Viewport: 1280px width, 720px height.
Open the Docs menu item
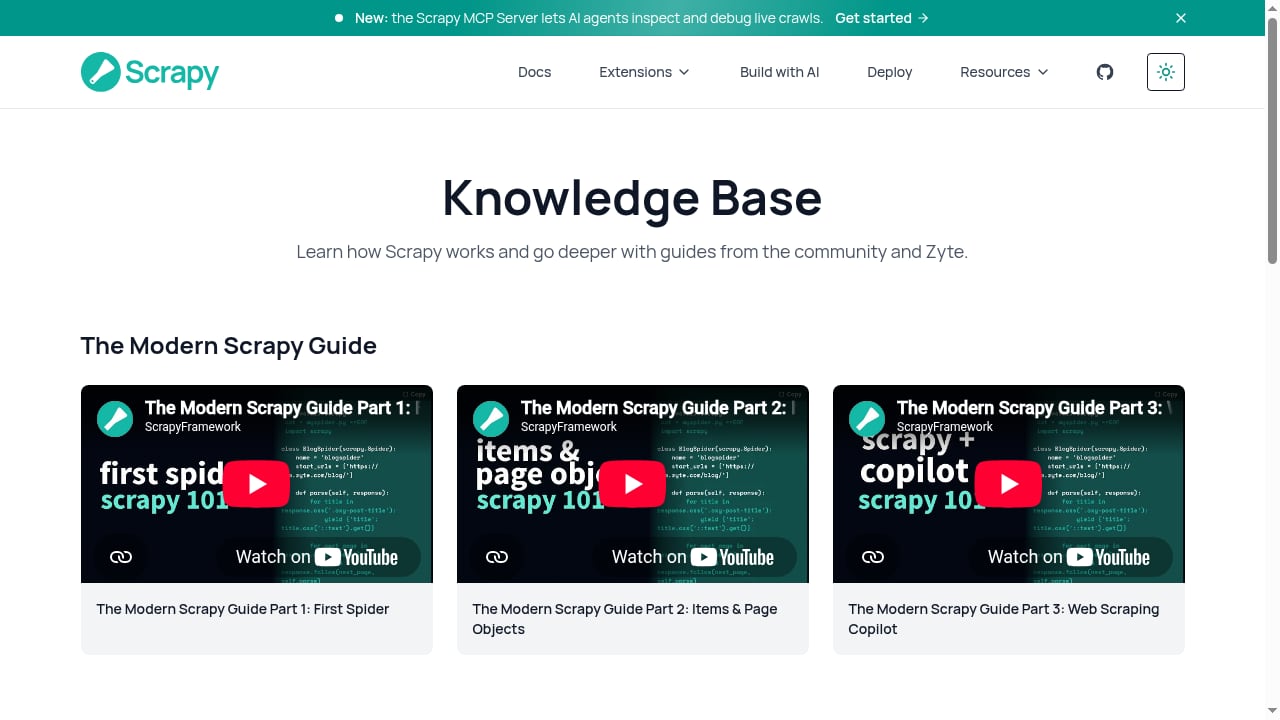(535, 72)
